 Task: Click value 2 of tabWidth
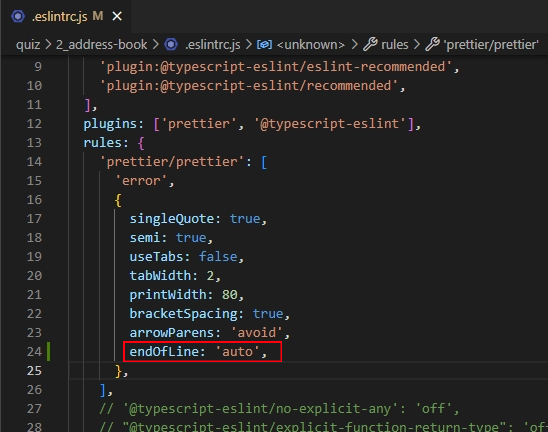pyautogui.click(x=210, y=276)
